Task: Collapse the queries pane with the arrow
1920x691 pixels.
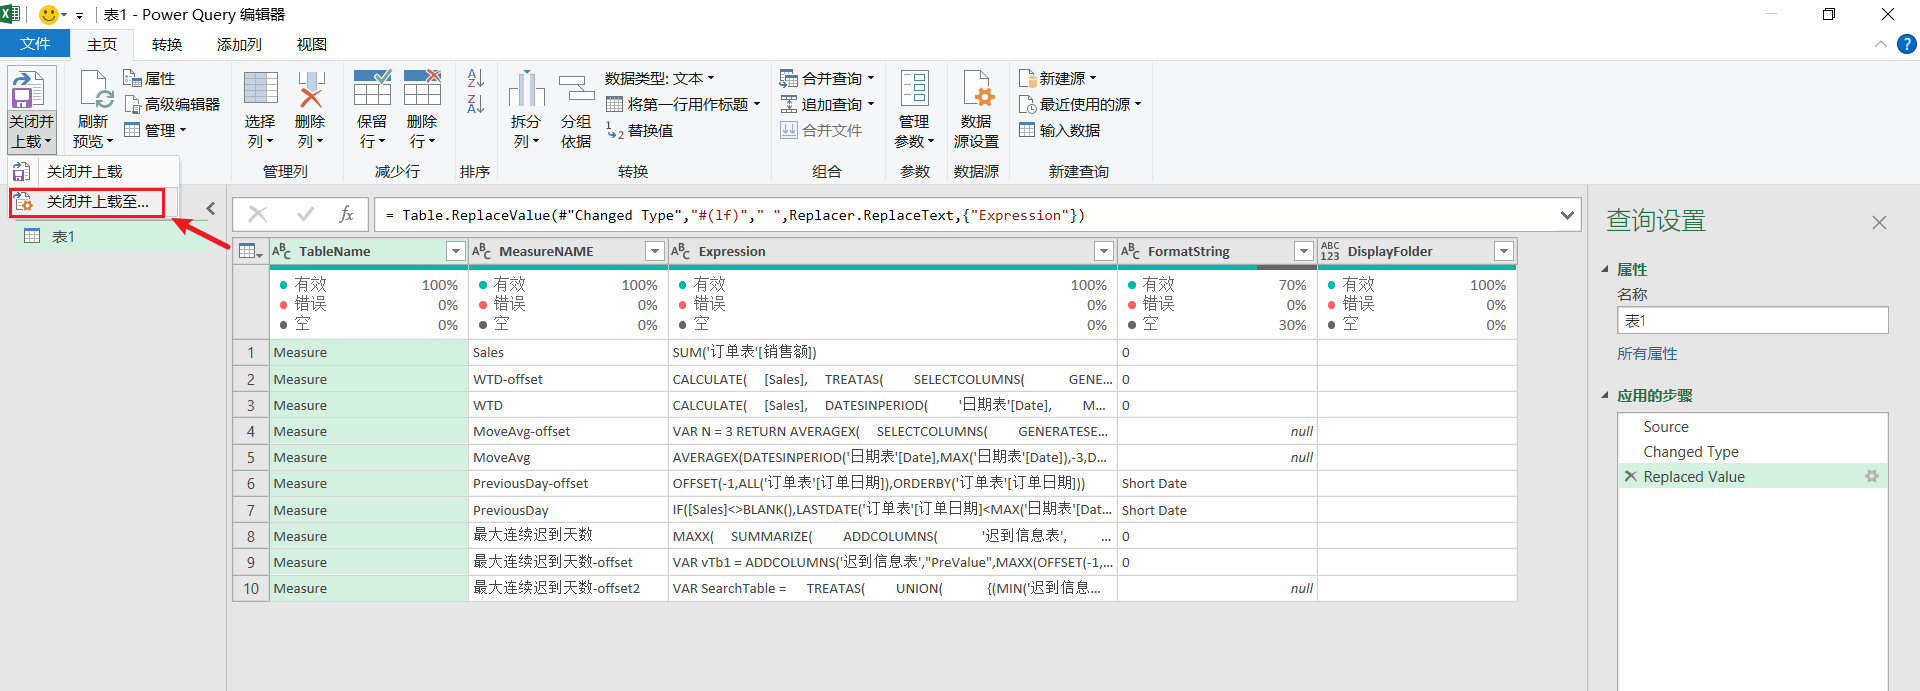Action: [211, 209]
